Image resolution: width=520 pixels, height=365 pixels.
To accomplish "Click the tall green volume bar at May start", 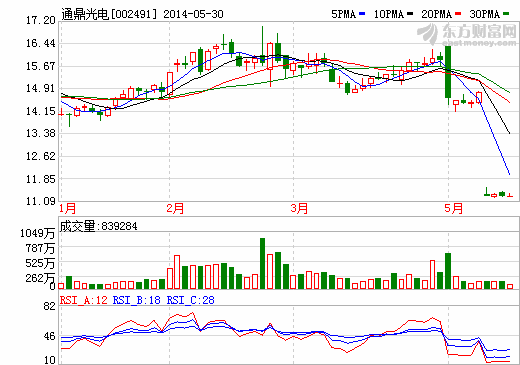I will [448, 271].
